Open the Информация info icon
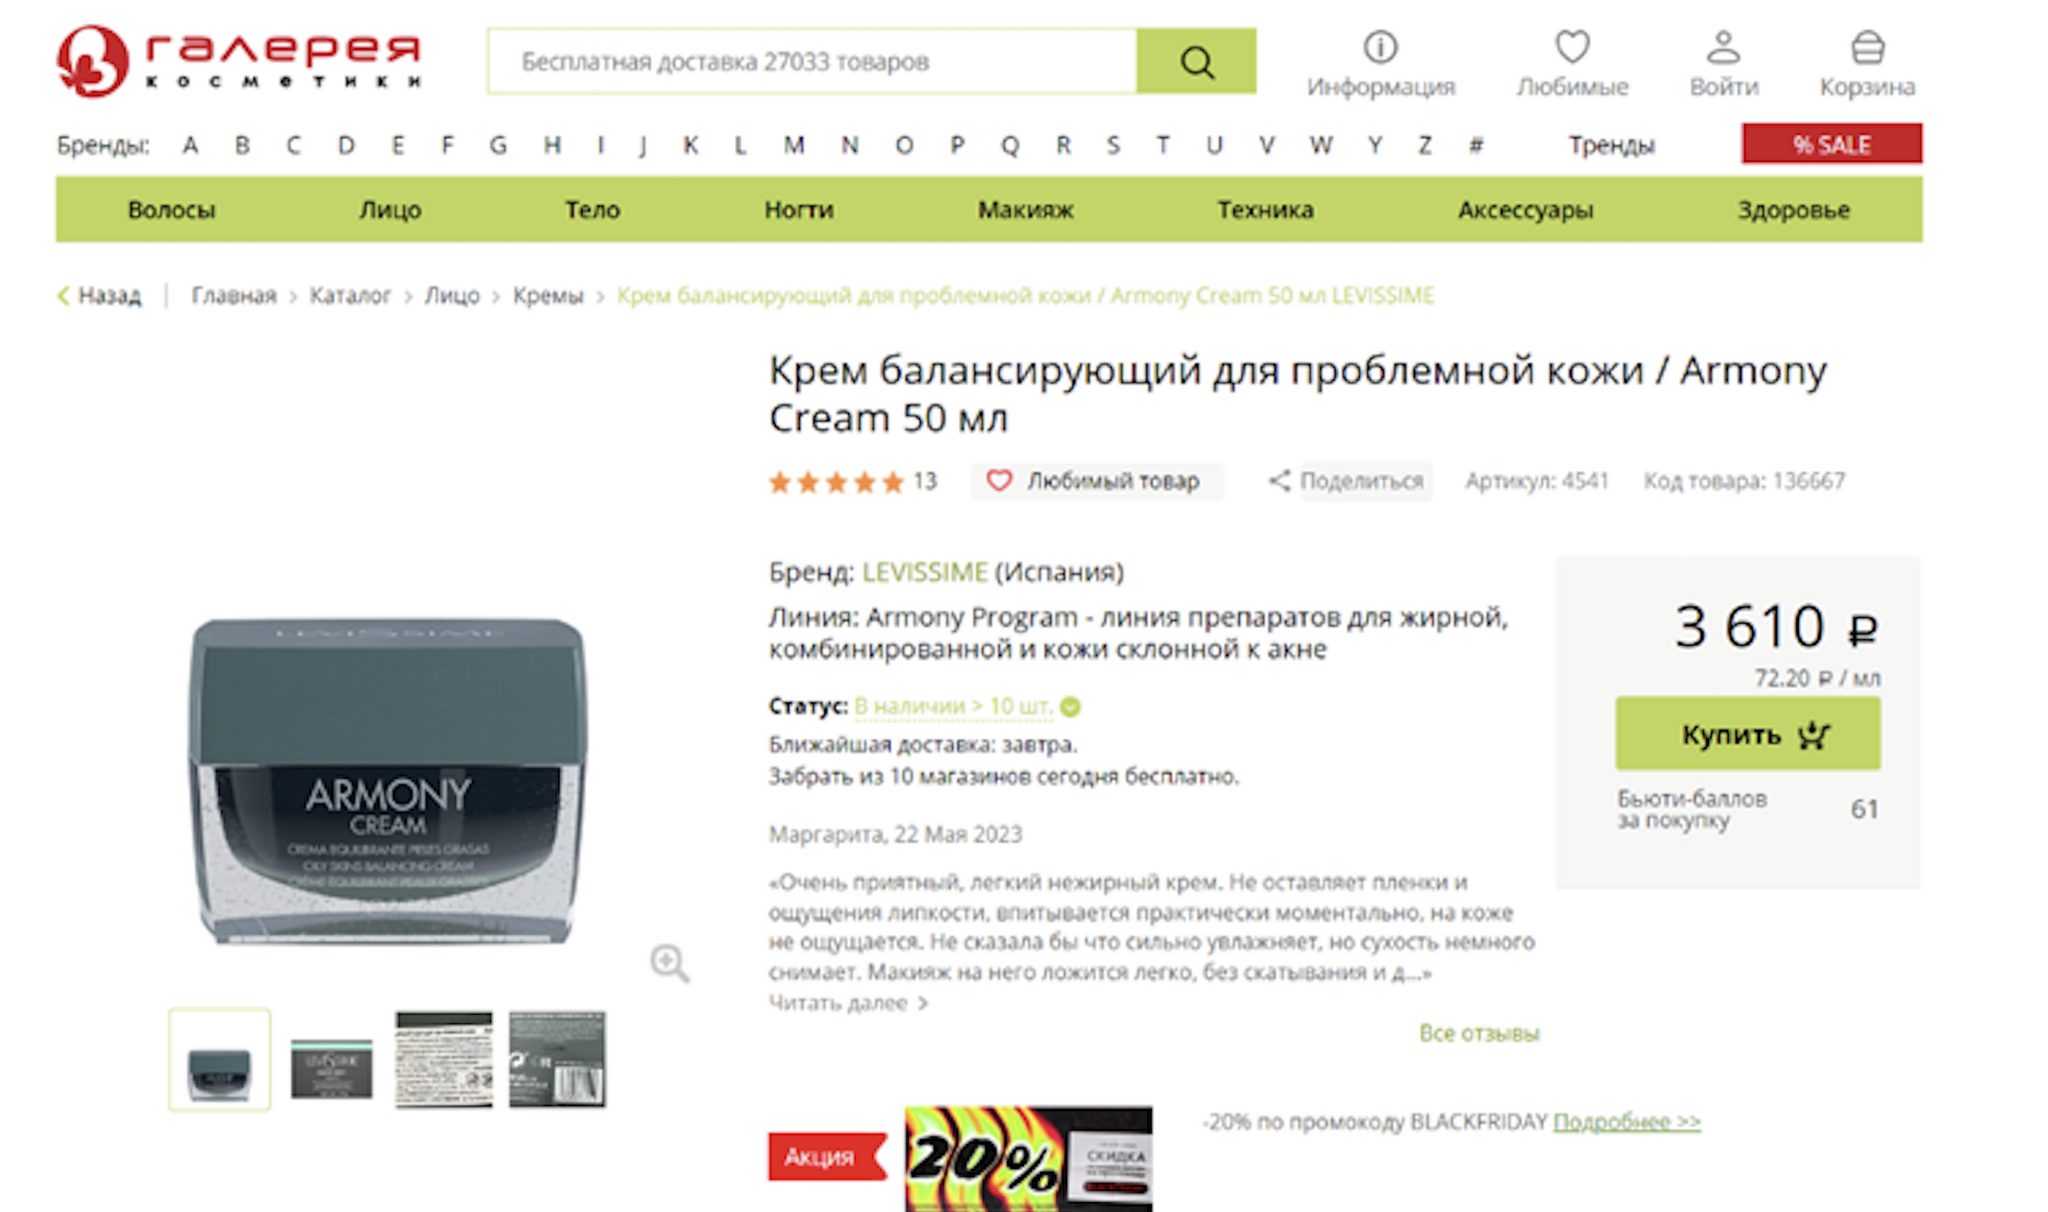The height and width of the screenshot is (1212, 2048). [1380, 47]
